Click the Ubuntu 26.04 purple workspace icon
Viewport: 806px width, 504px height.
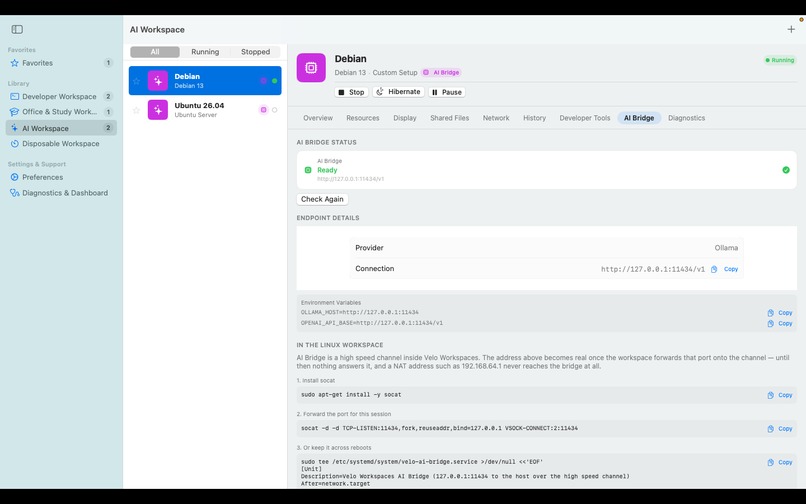[x=158, y=110]
